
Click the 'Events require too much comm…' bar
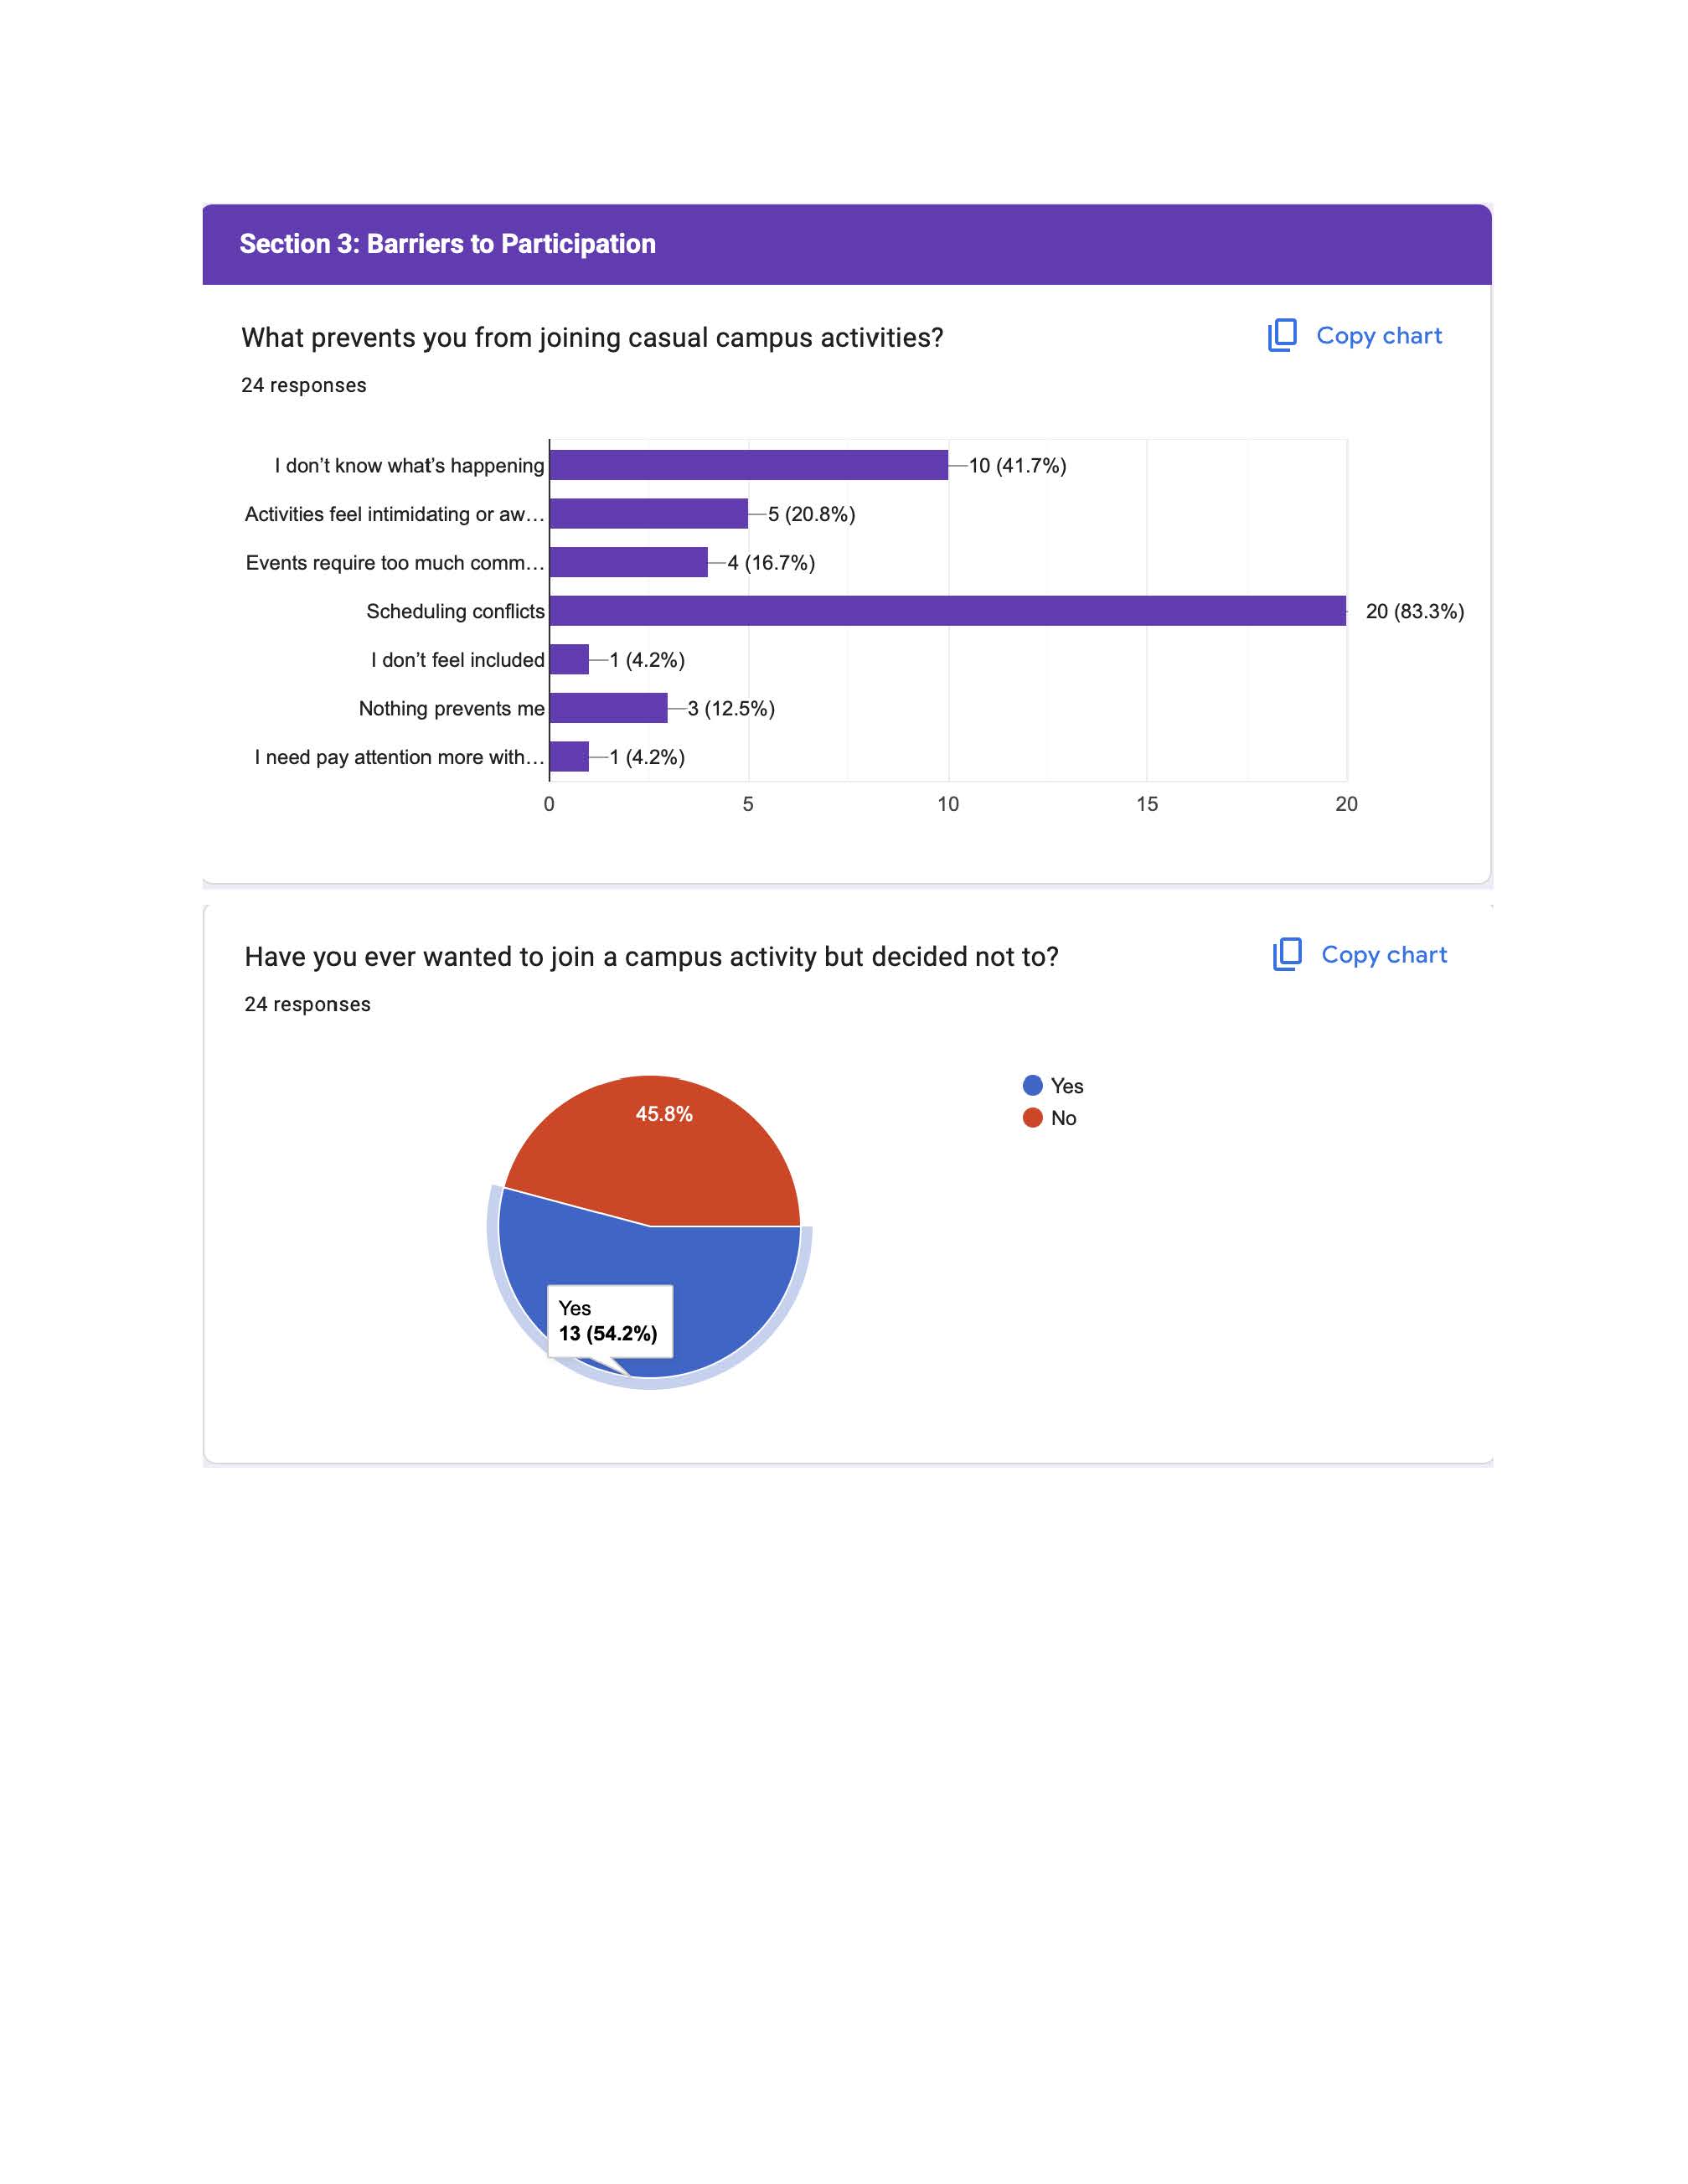point(628,562)
